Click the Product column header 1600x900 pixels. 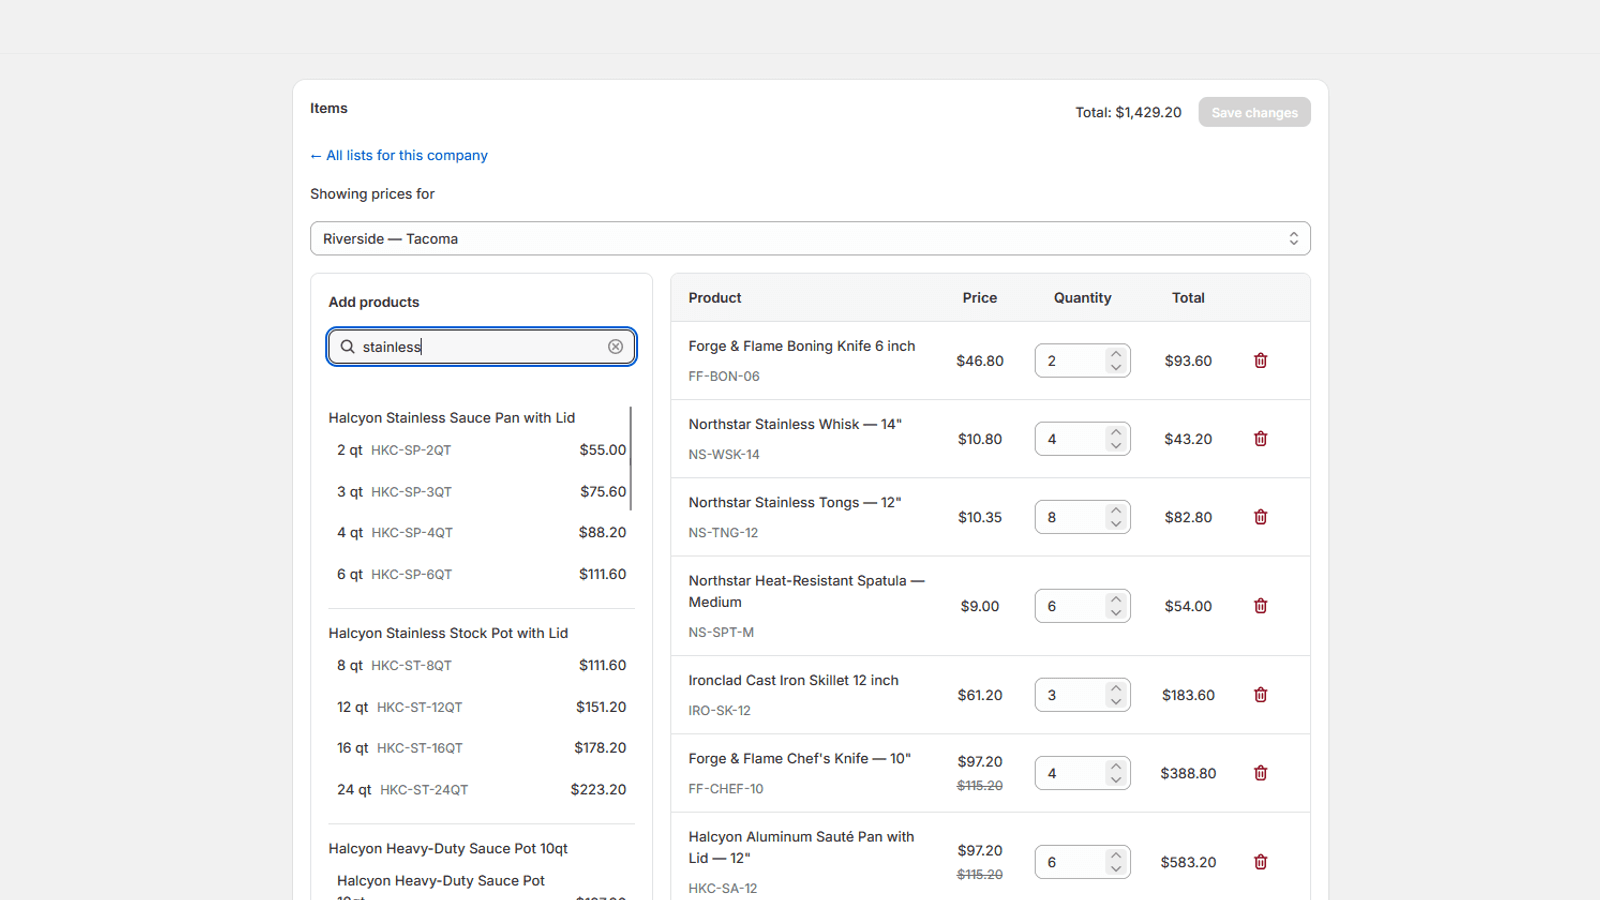coord(715,298)
